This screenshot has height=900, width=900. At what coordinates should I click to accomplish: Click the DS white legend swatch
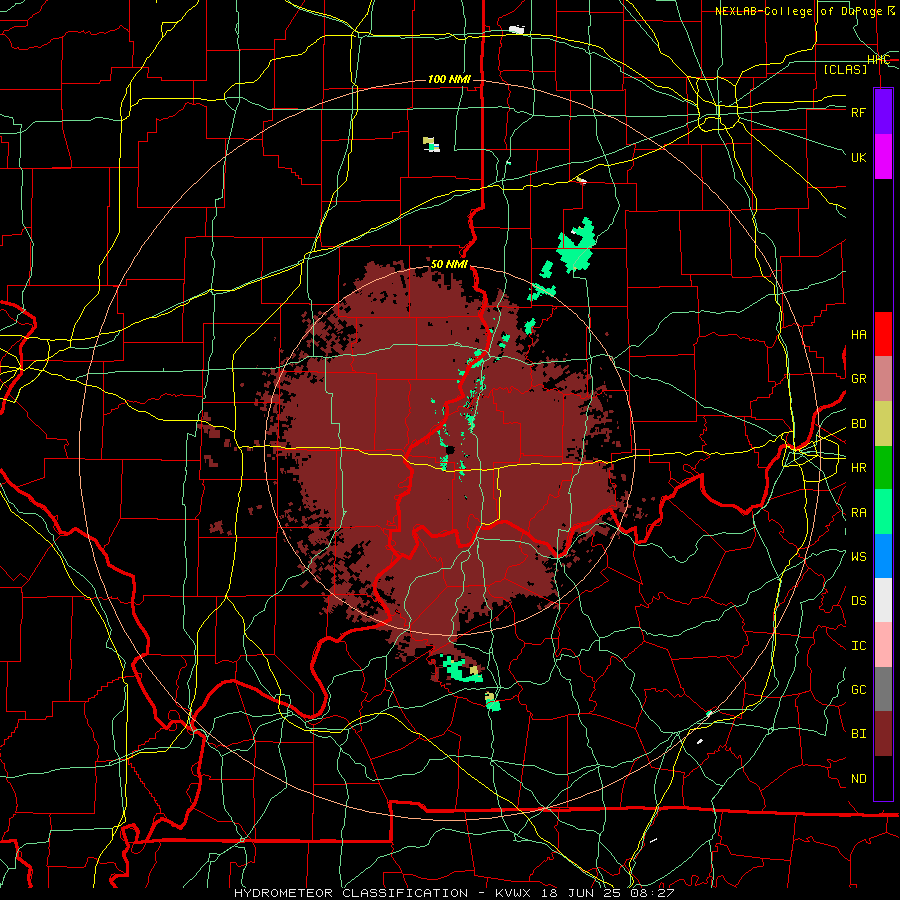(883, 600)
